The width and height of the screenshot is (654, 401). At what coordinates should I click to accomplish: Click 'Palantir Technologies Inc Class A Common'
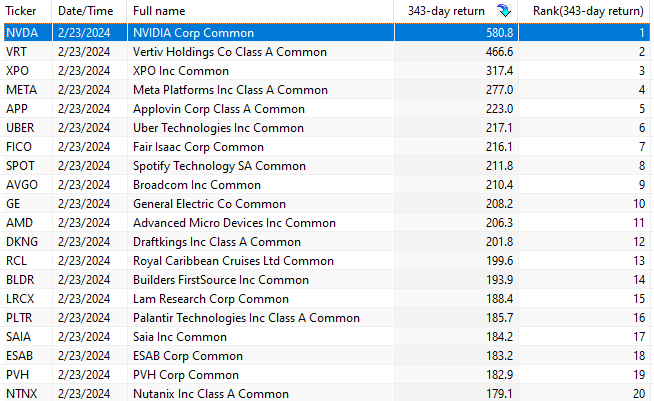point(246,318)
